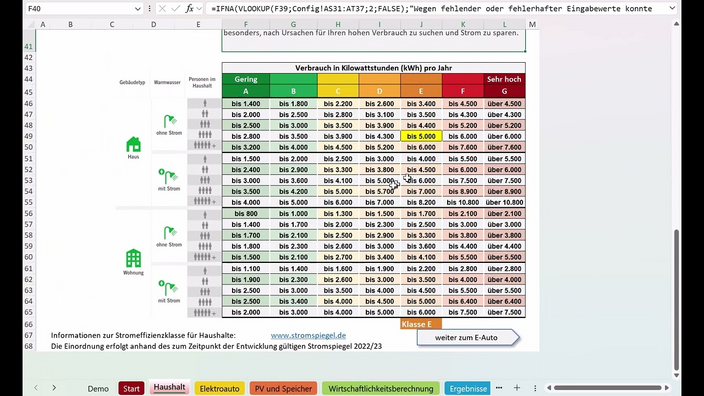Select the class F header cell
The width and height of the screenshot is (704, 396).
[463, 91]
